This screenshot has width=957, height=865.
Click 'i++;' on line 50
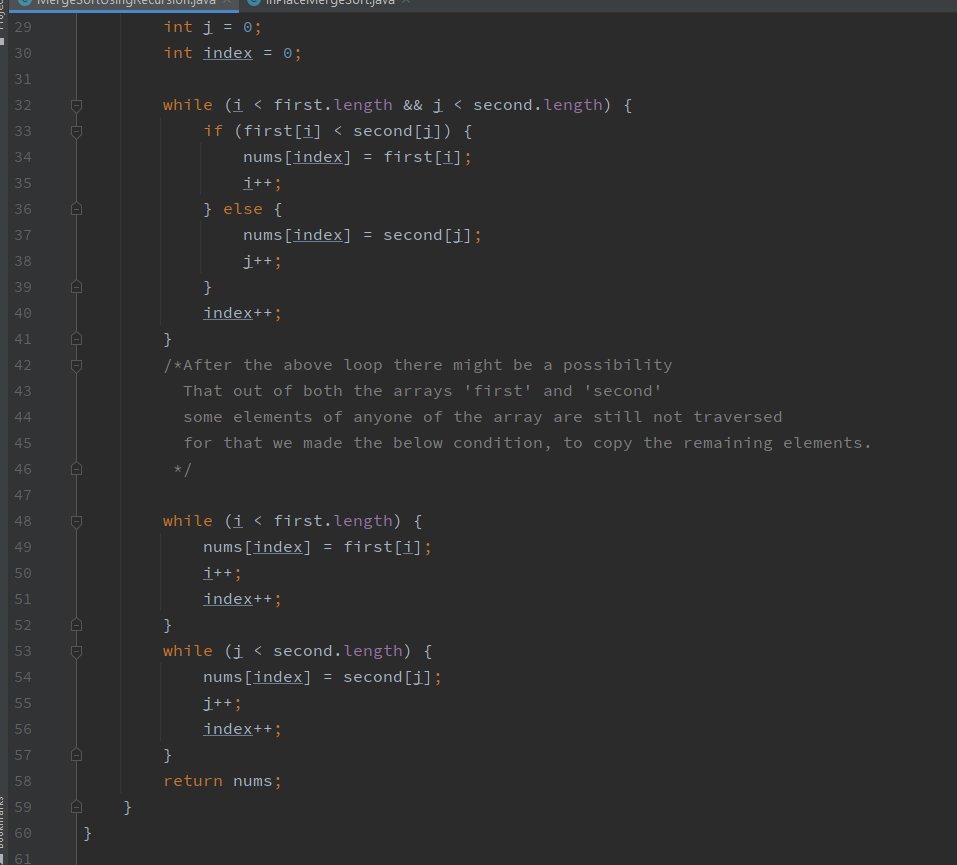pos(222,573)
